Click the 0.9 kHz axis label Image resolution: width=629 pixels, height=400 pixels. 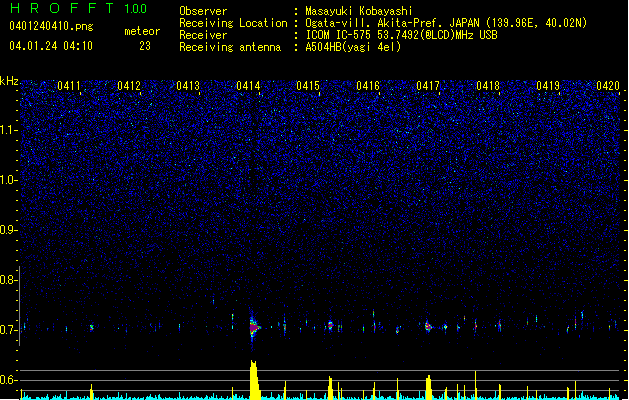(8, 230)
